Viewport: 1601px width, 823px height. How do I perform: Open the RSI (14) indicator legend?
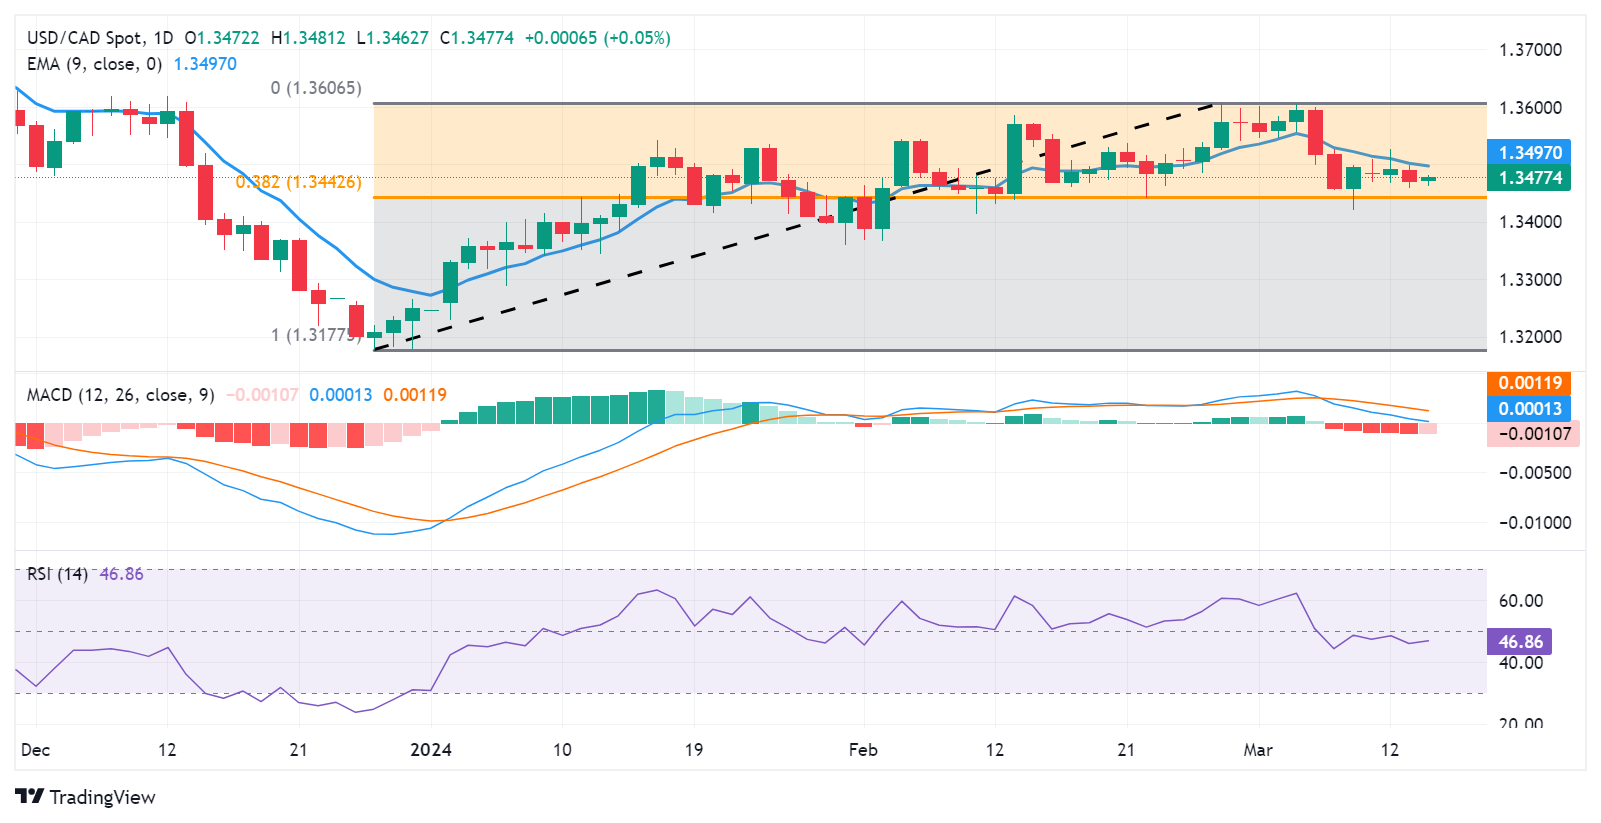(57, 574)
